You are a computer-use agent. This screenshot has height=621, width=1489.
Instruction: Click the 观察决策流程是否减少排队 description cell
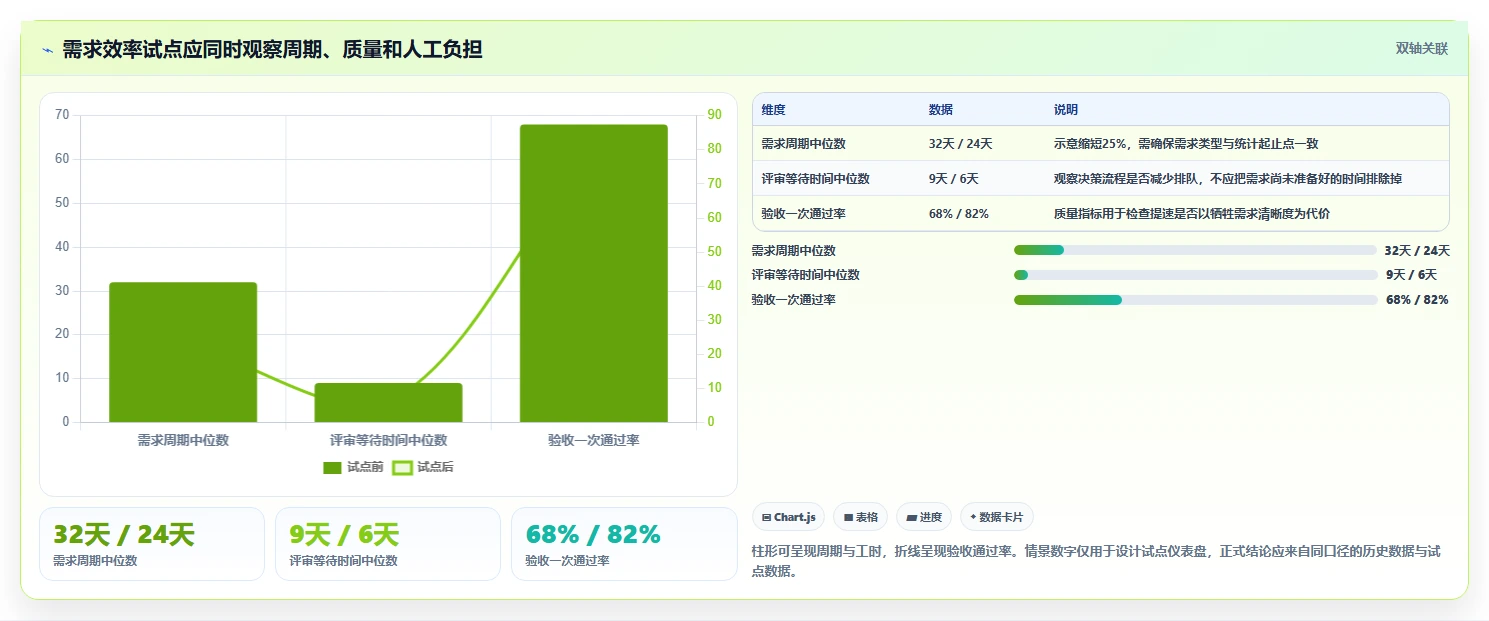pyautogui.click(x=1227, y=179)
